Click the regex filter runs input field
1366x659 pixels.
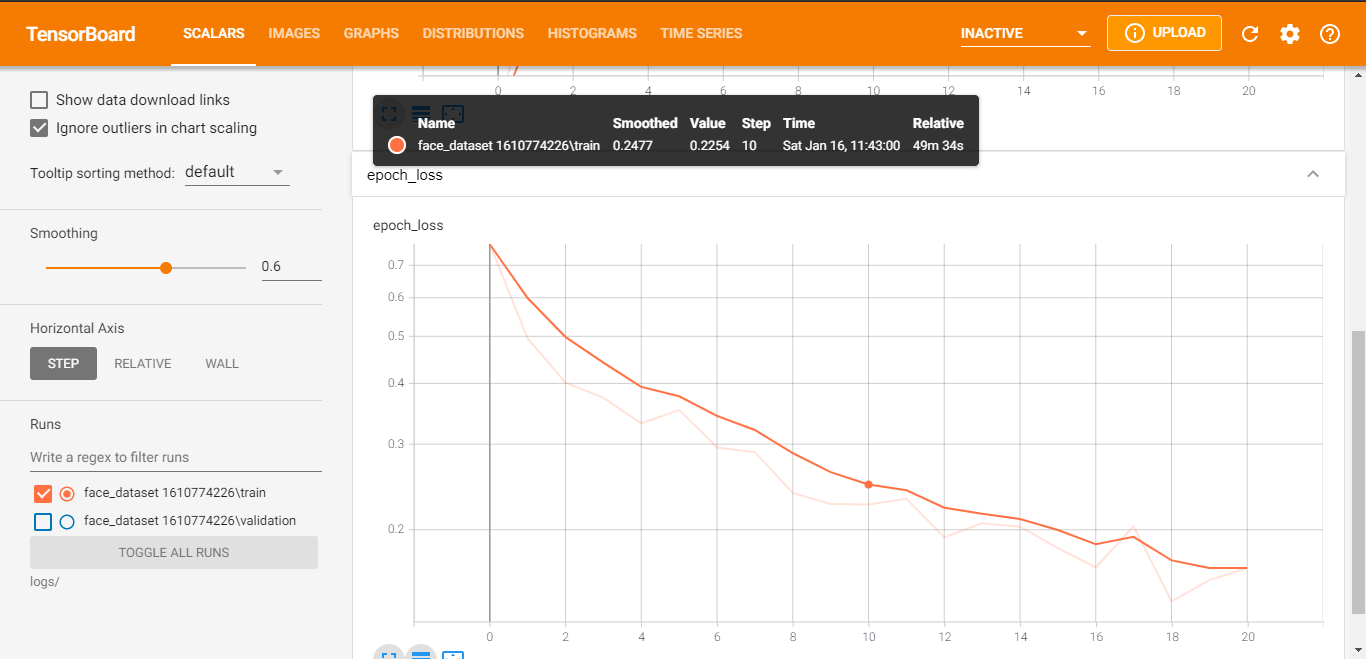175,457
